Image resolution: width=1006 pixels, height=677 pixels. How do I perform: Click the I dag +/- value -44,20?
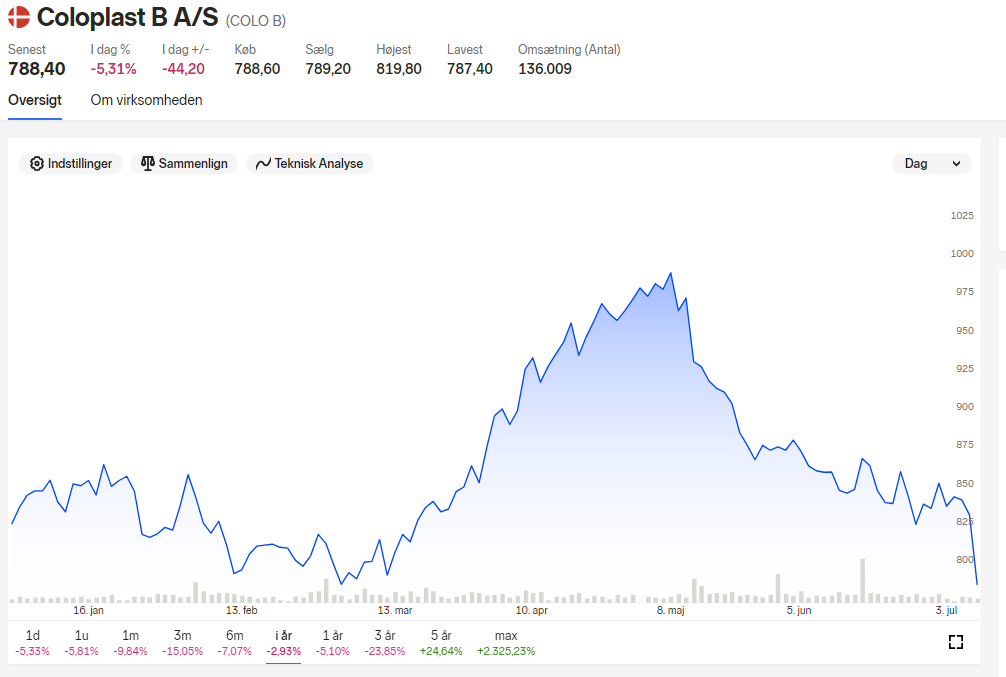coord(183,69)
